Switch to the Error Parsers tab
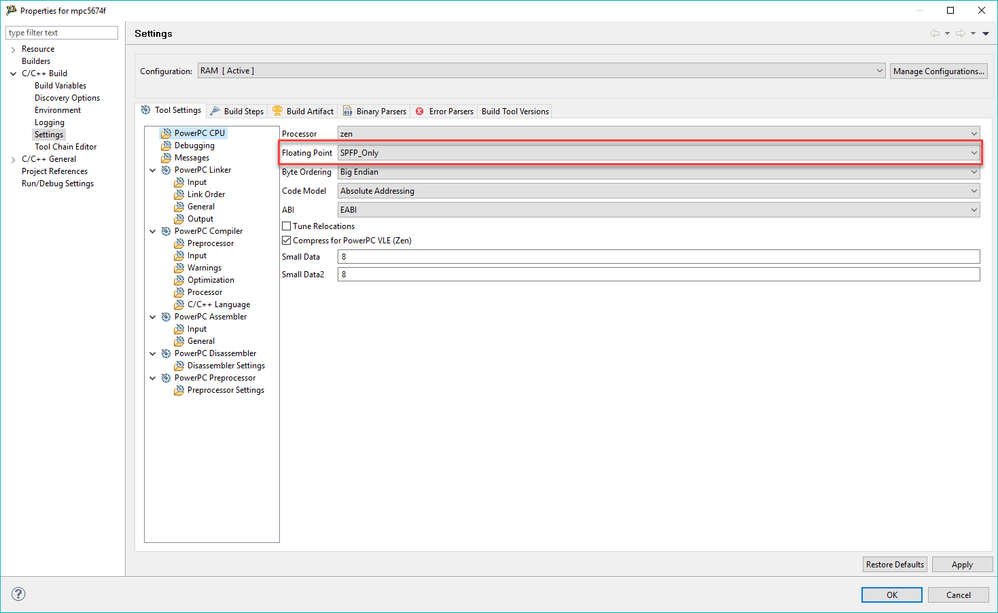 [x=444, y=111]
